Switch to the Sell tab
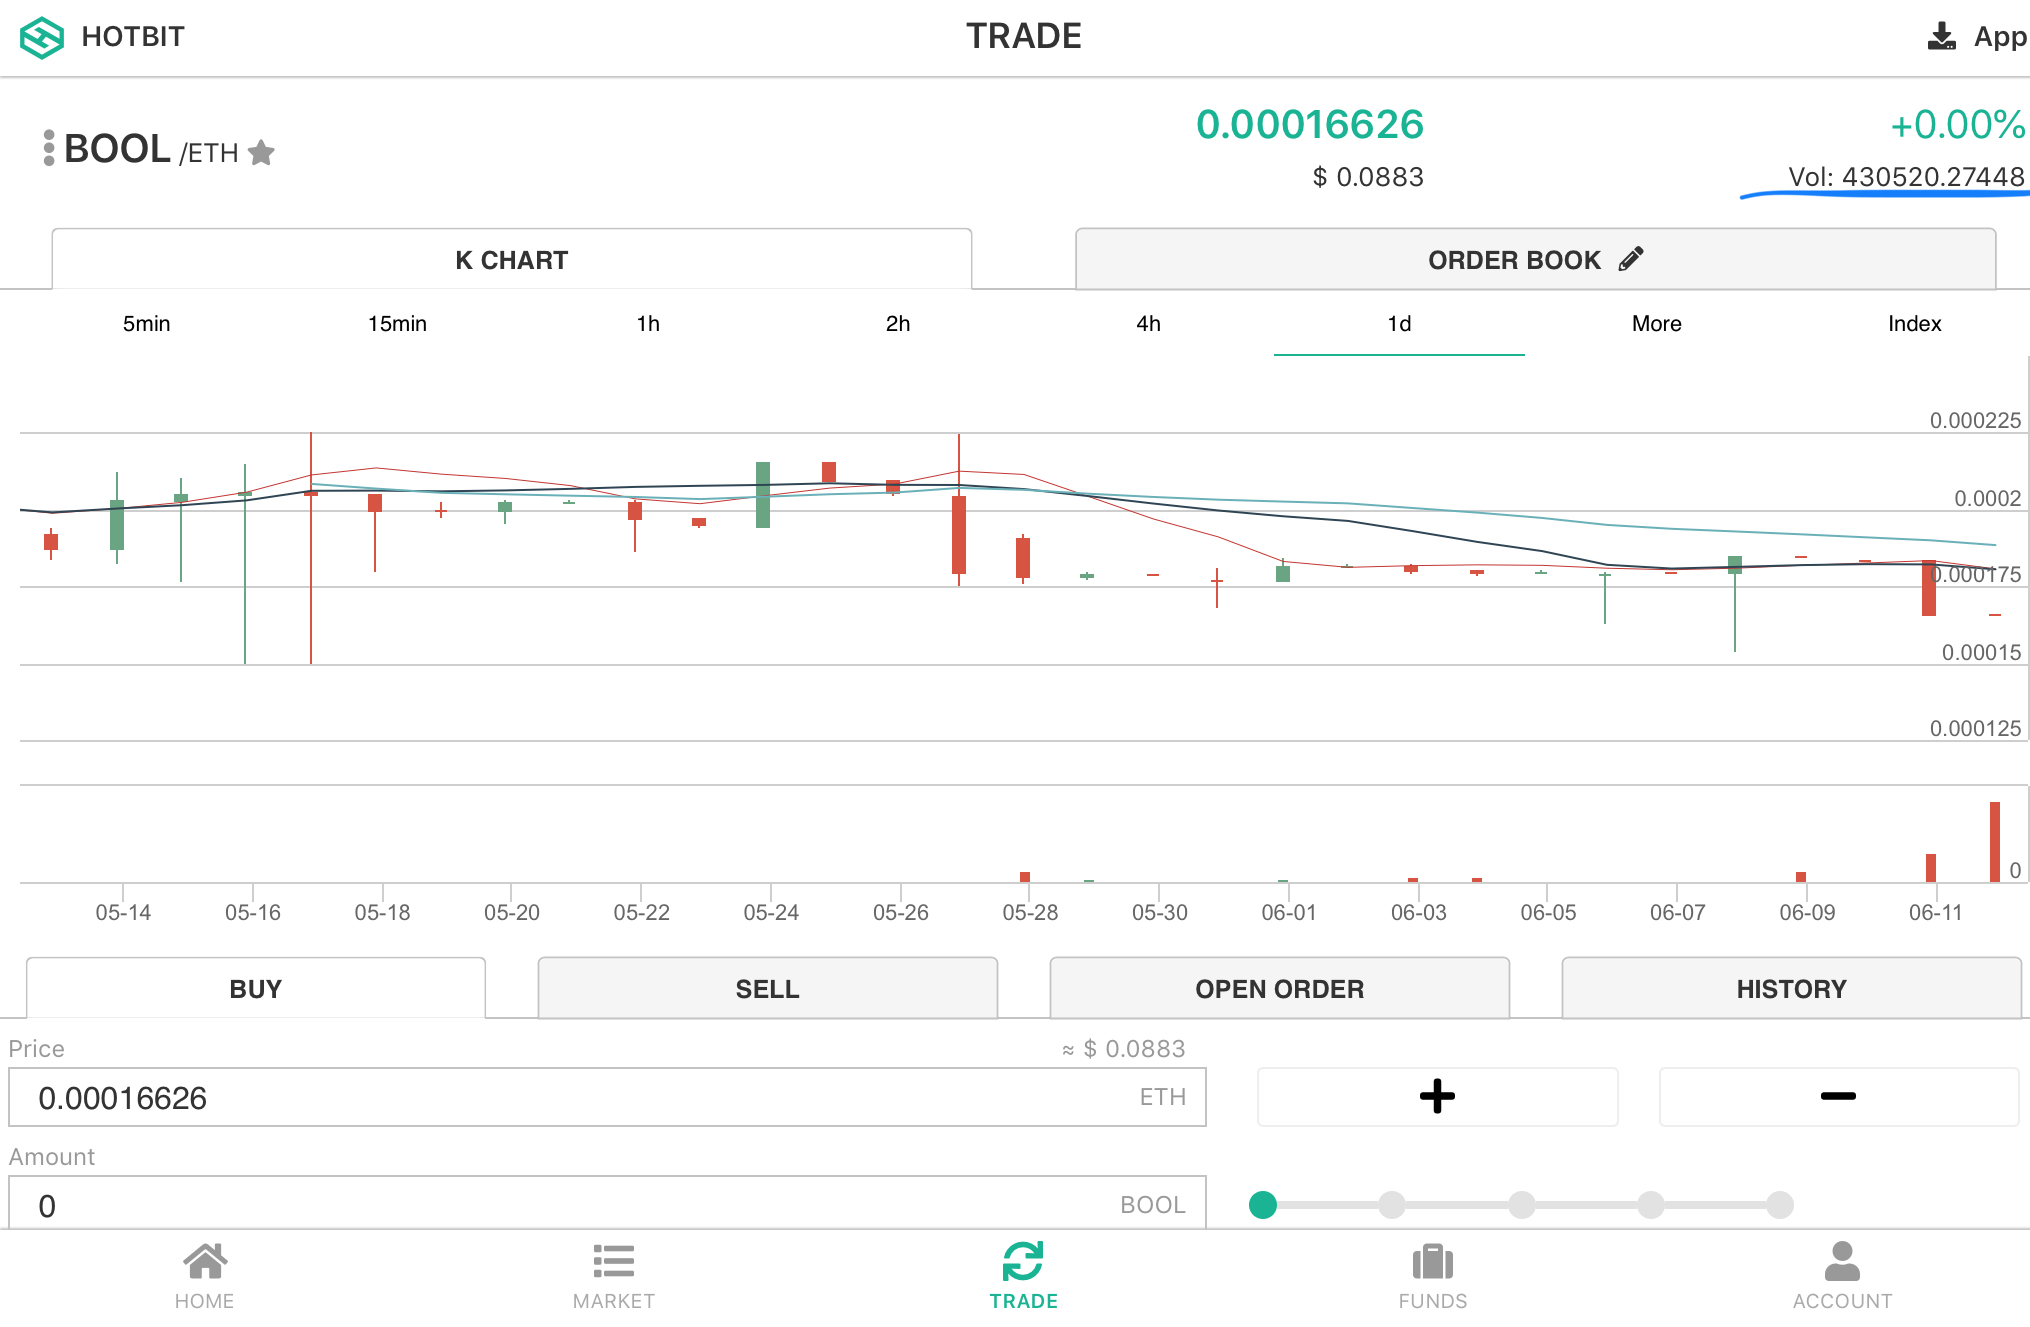Image resolution: width=2030 pixels, height=1327 pixels. (767, 989)
